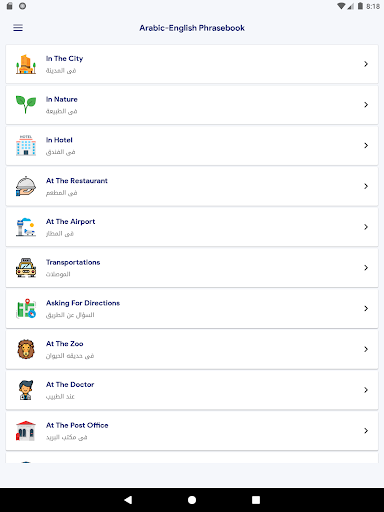Viewport: 384px width, 512px height.
Task: Tap the city buildings icon
Action: pos(26,64)
